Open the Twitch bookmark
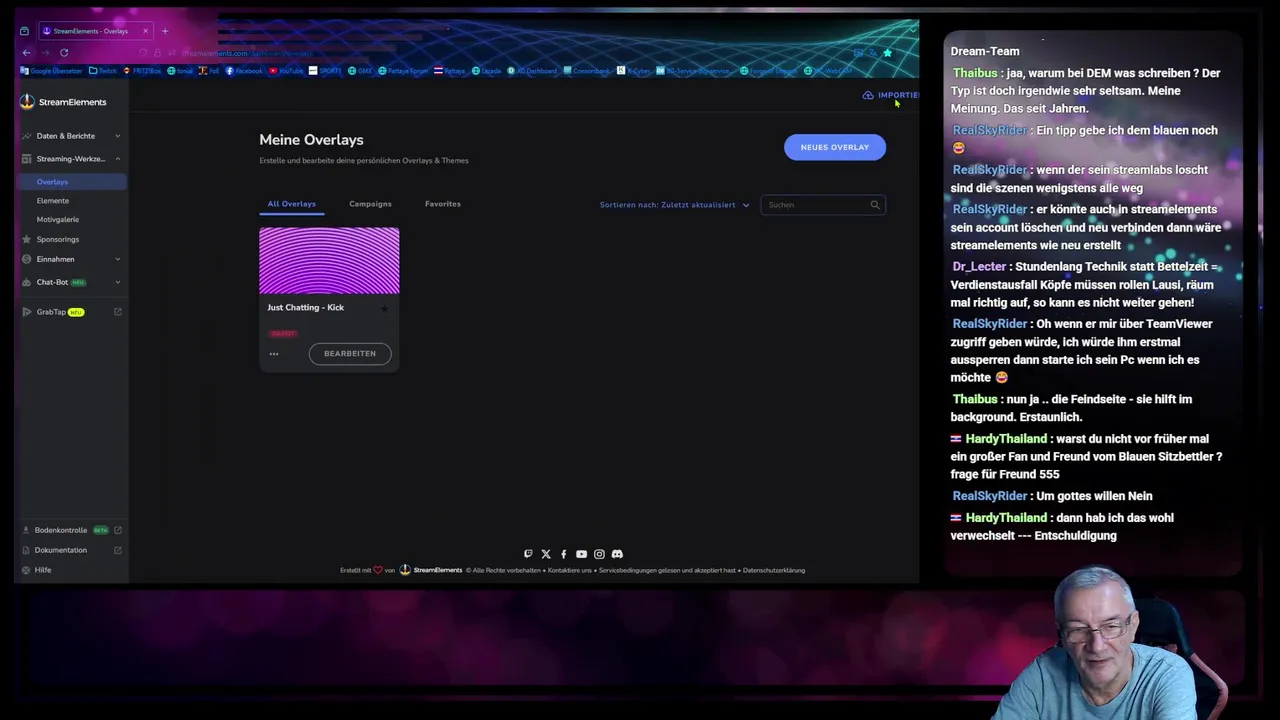Screen dimensions: 1280x720 pyautogui.click(x=102, y=71)
